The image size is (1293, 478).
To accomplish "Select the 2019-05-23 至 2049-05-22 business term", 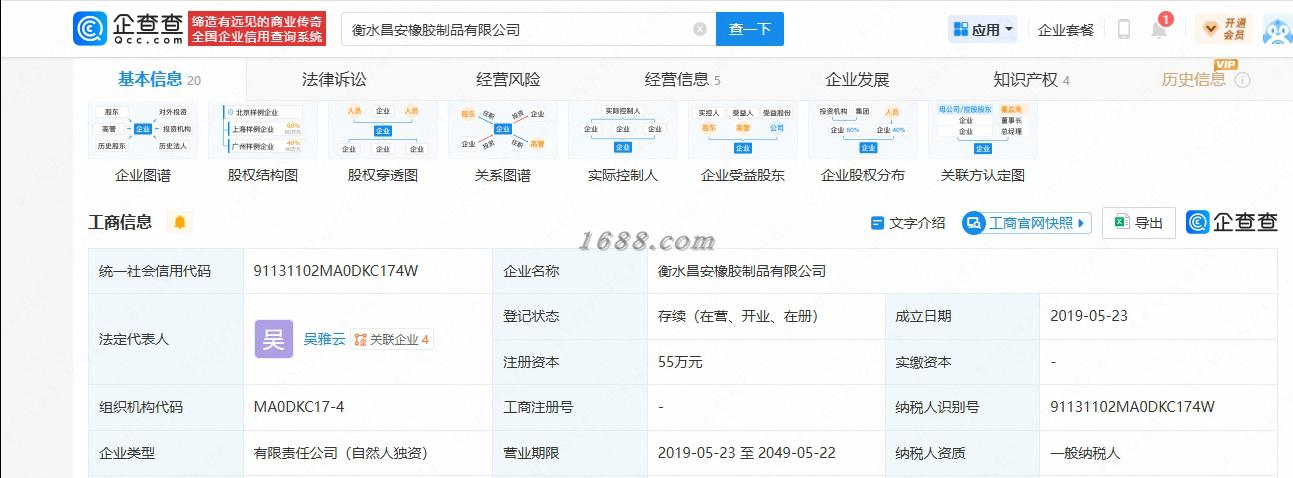I will click(746, 453).
